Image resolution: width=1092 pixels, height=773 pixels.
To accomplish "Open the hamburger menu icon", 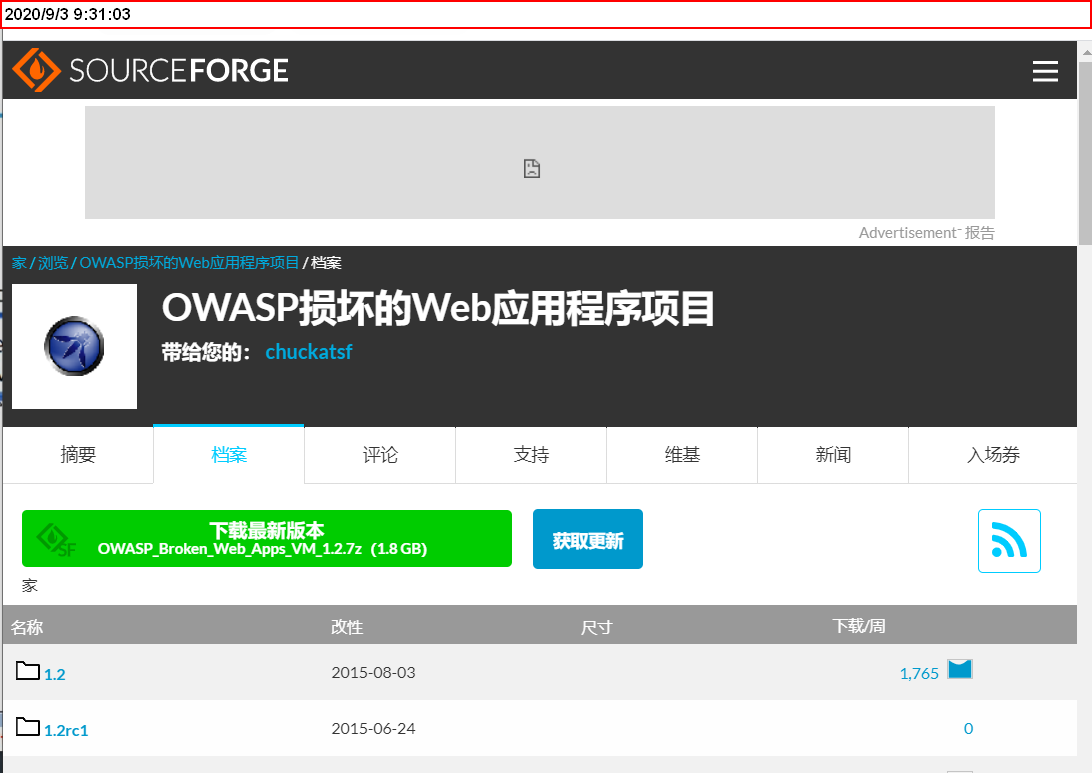I will coord(1045,71).
